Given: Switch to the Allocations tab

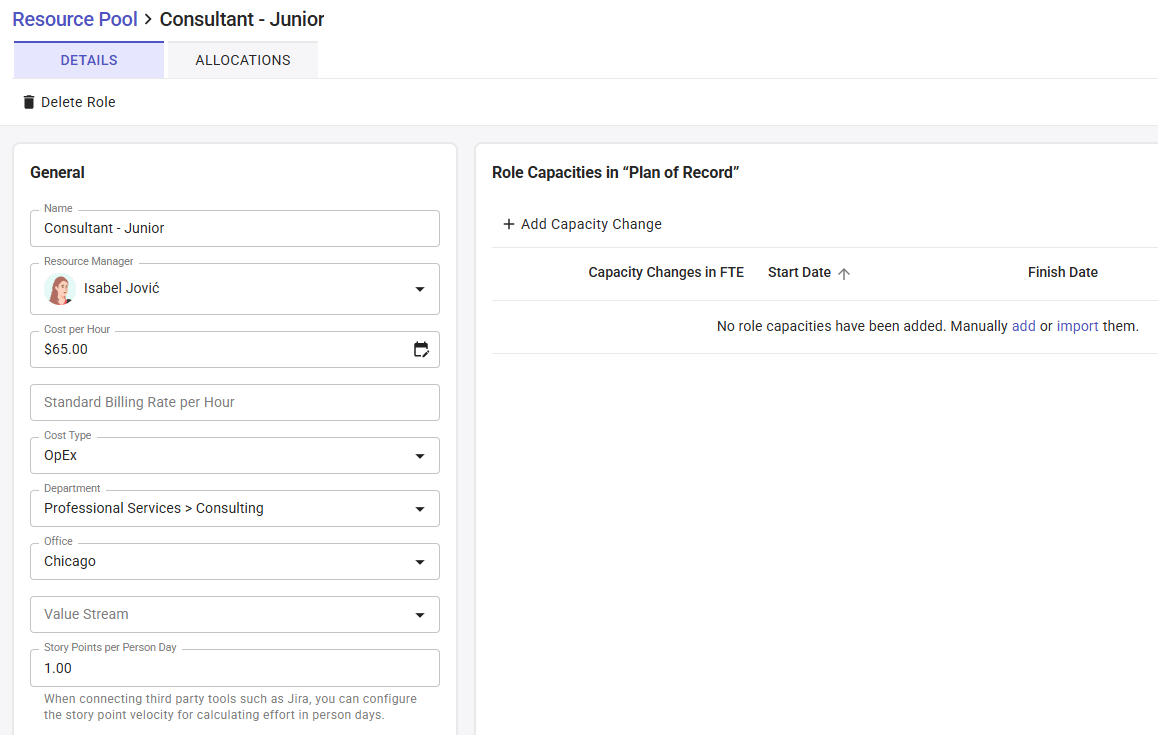Looking at the screenshot, I should click(243, 60).
